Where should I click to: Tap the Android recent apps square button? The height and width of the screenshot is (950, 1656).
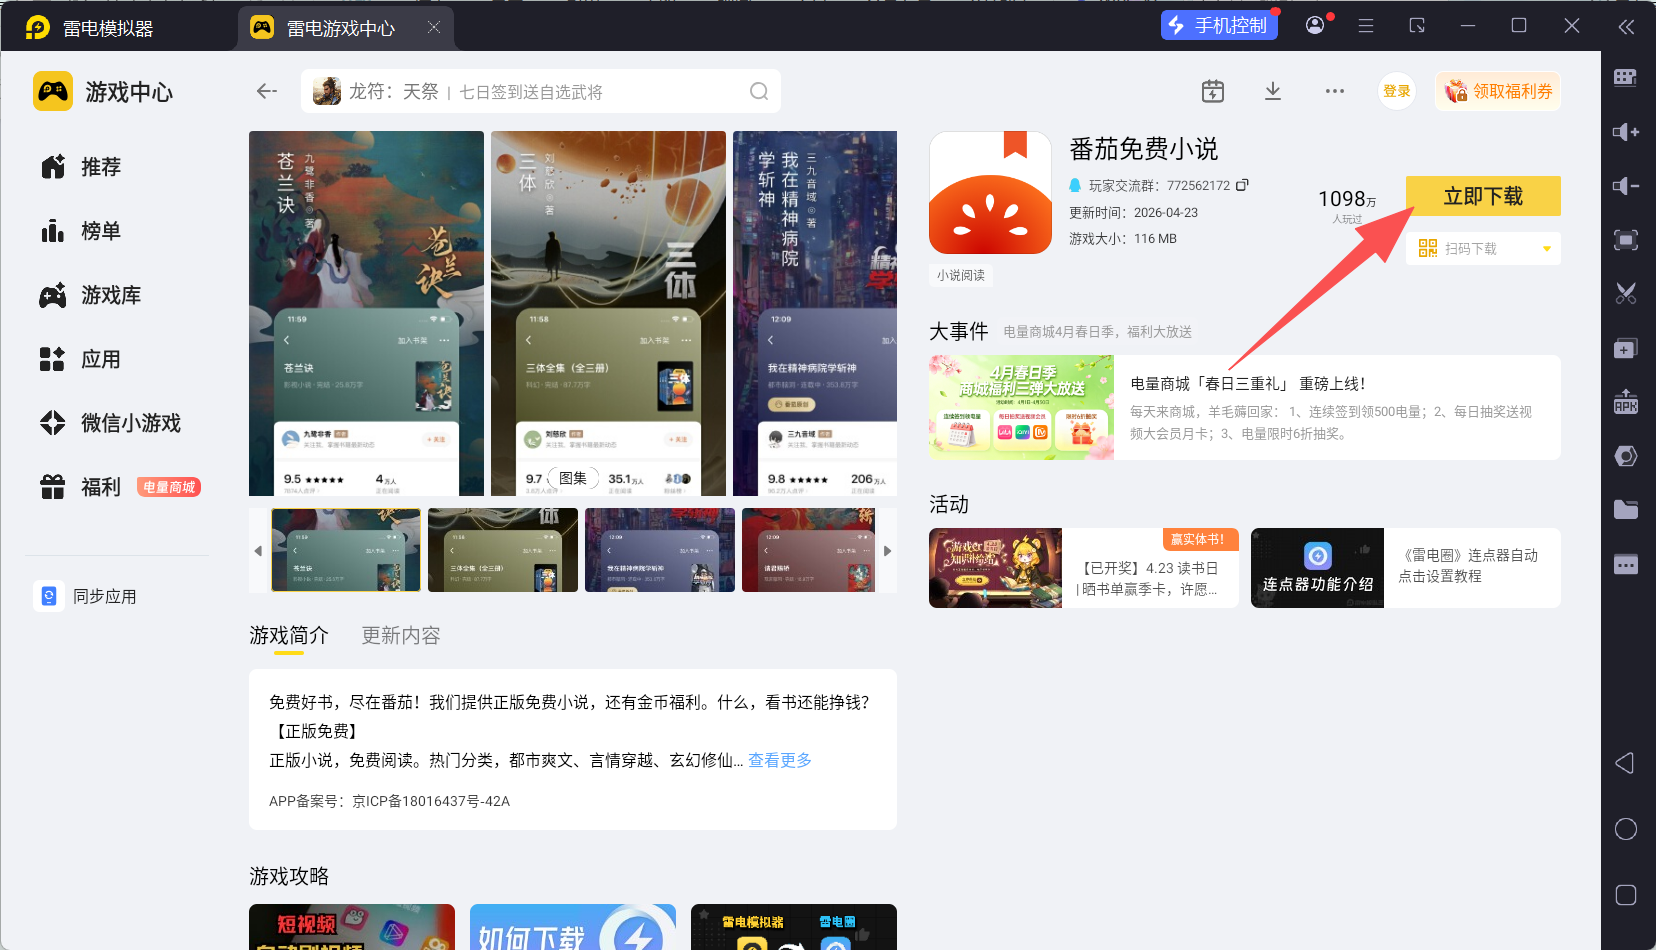pos(1626,895)
